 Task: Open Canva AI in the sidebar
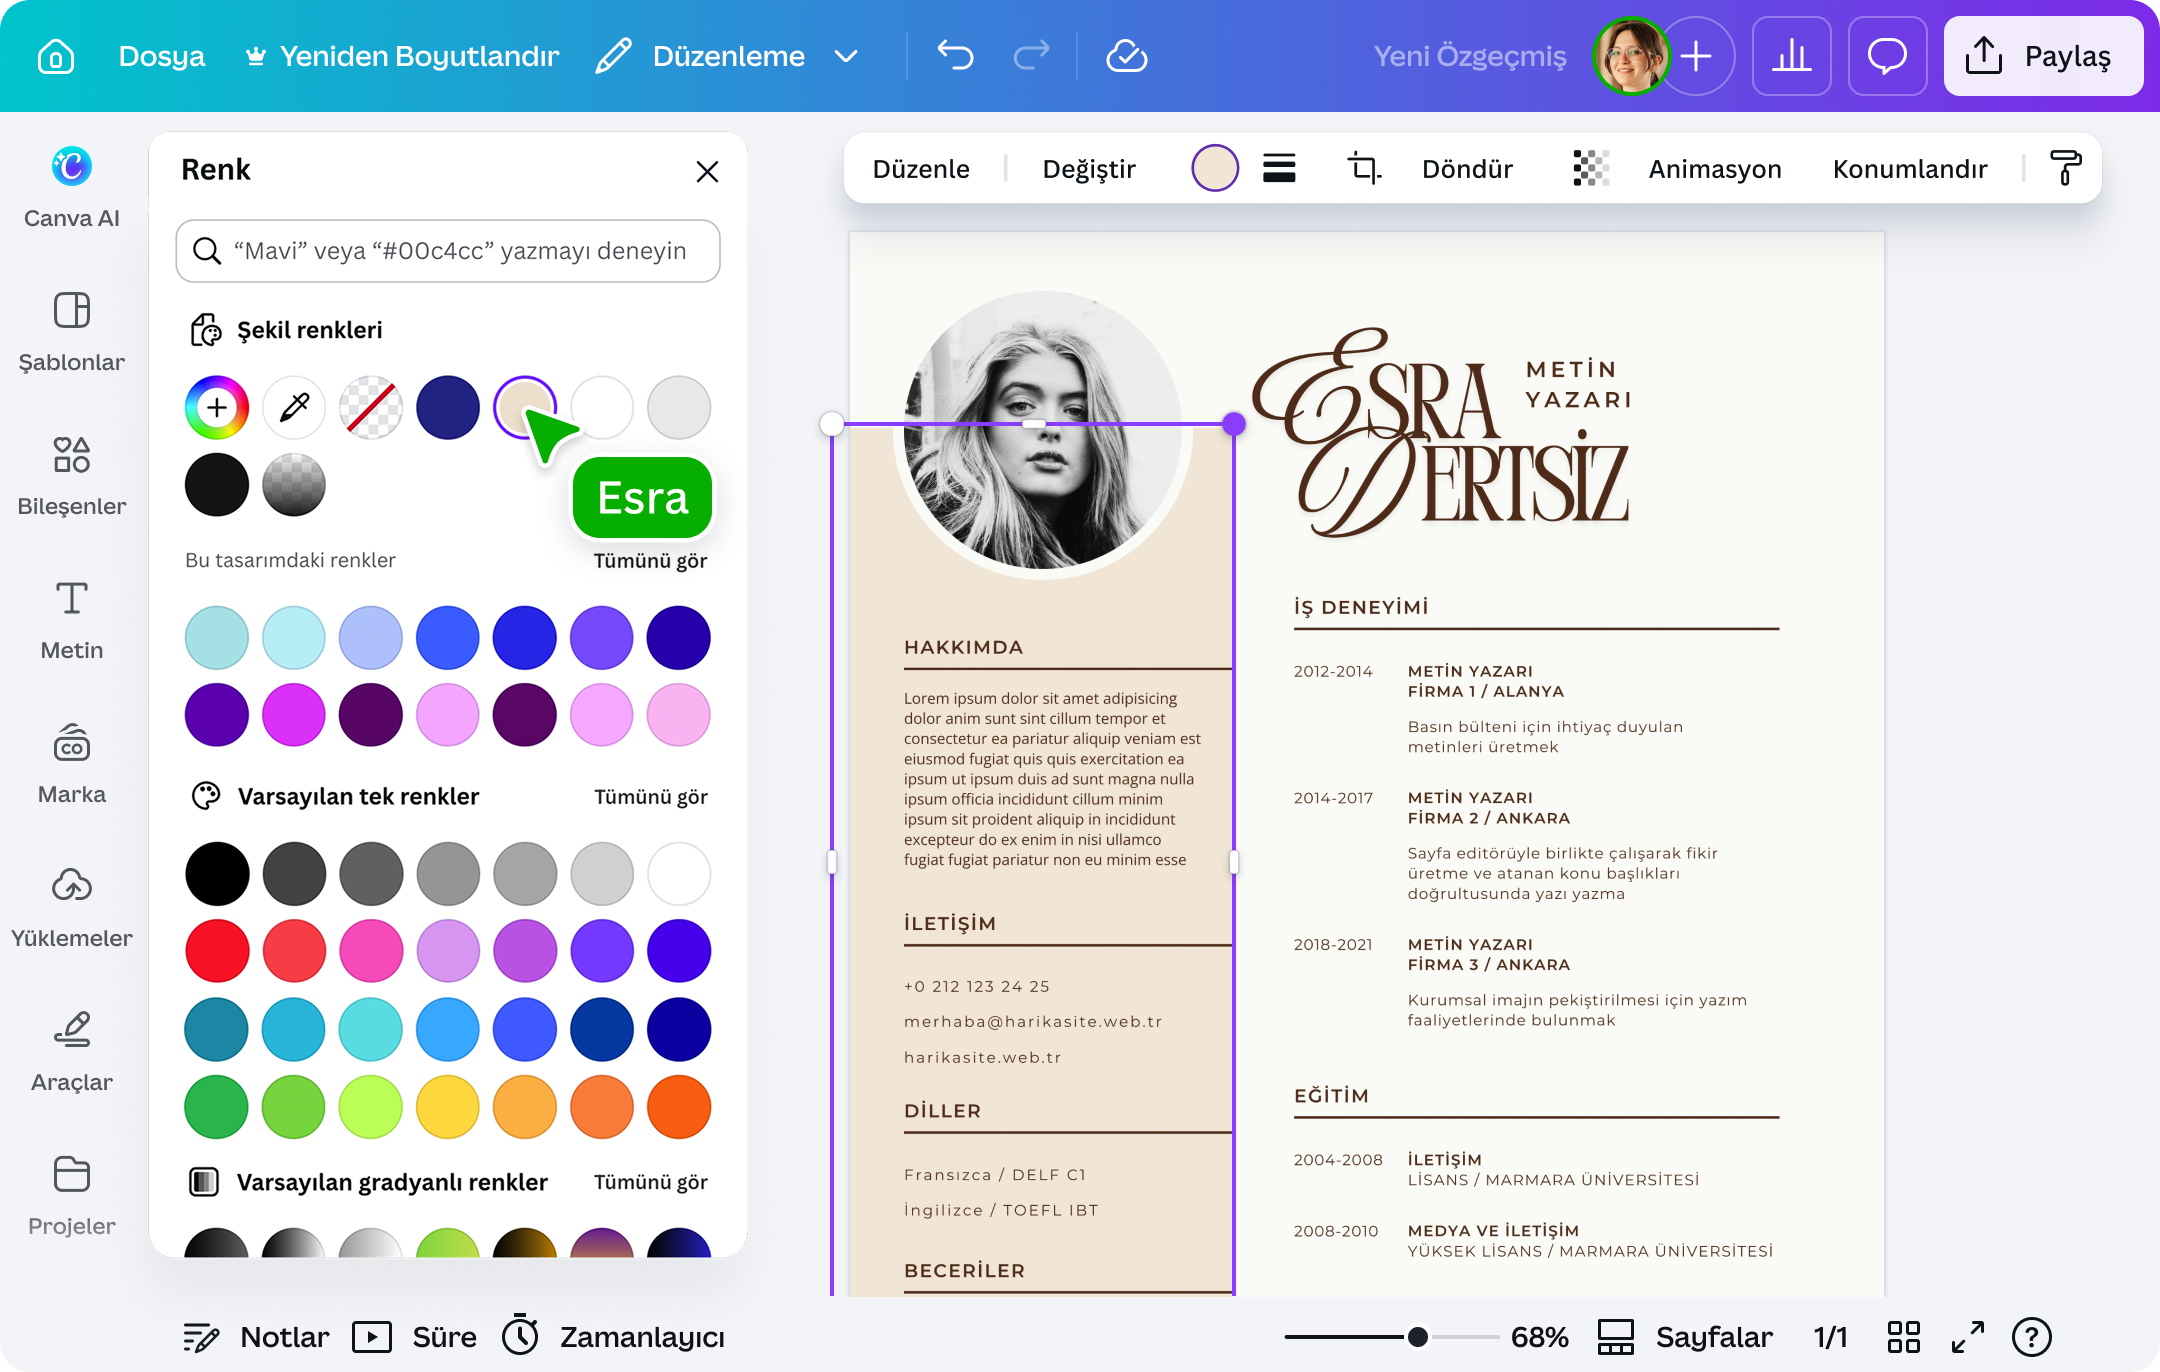72,188
